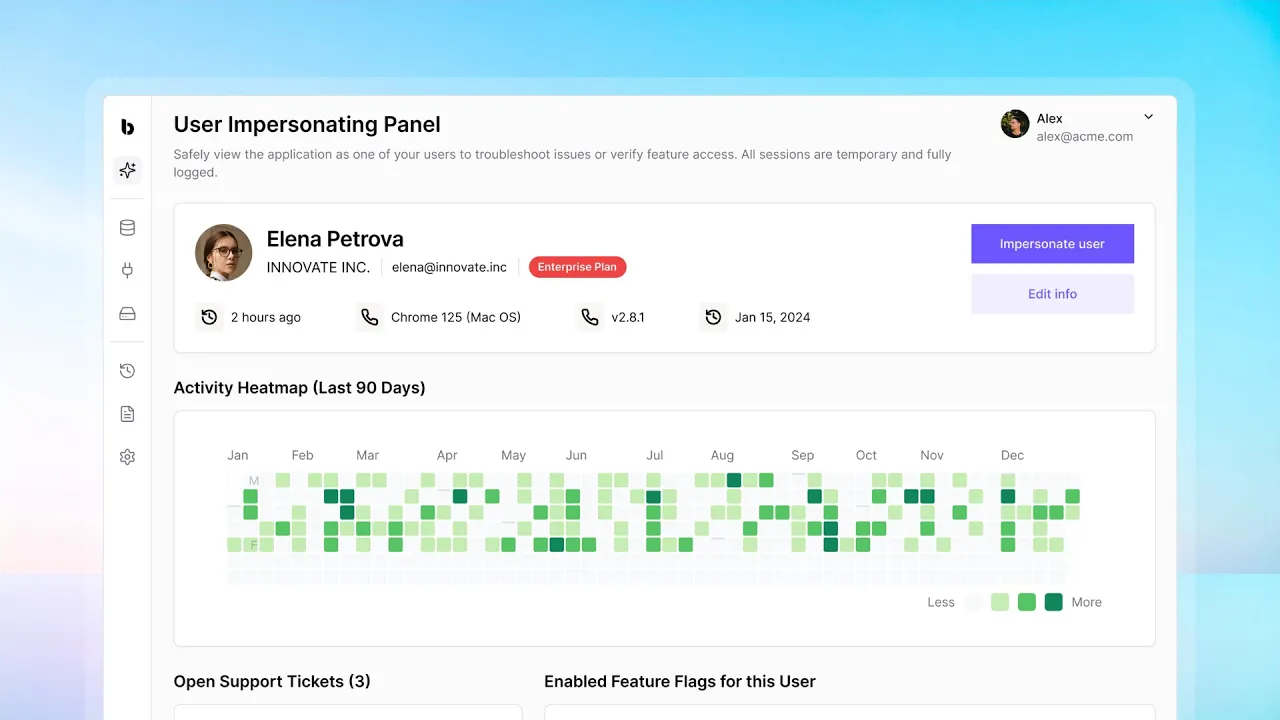Click the darkest green legend swatch
The image size is (1280, 720).
pyautogui.click(x=1053, y=602)
